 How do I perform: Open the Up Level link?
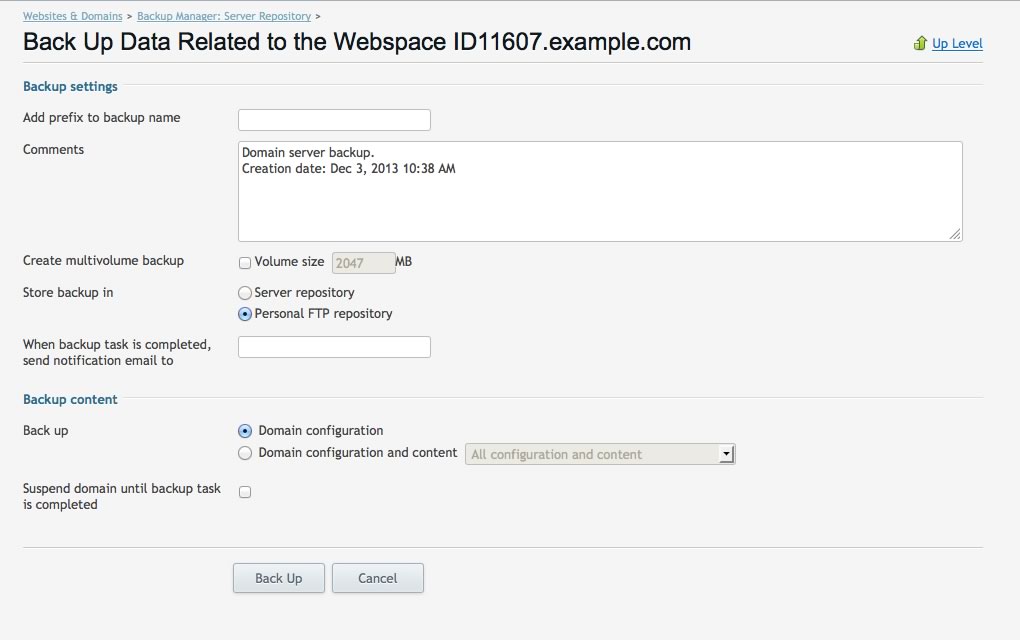[x=957, y=44]
